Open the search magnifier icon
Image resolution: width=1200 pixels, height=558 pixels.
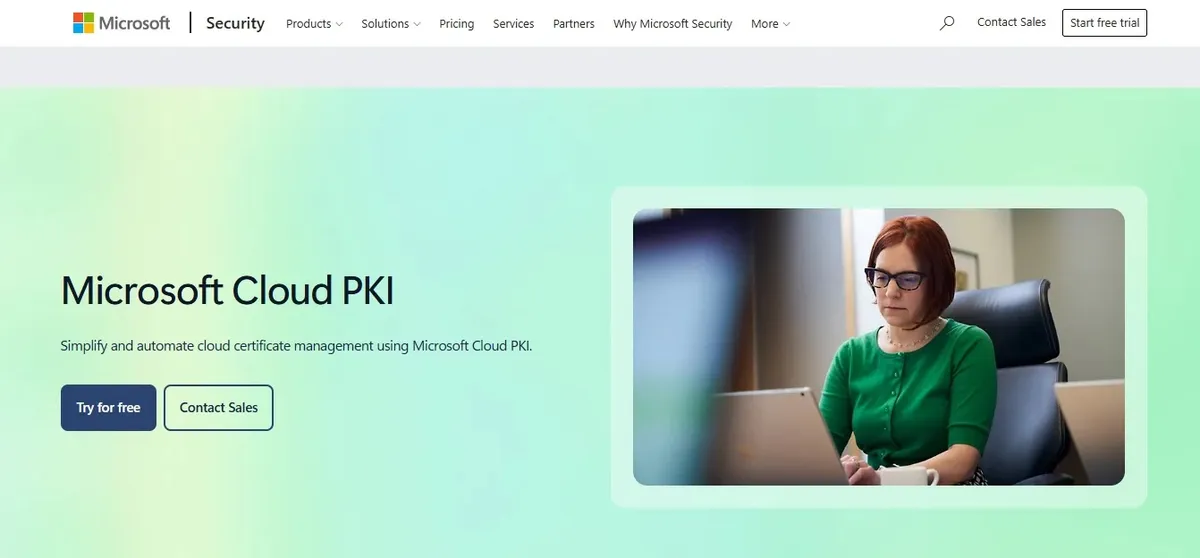[947, 23]
